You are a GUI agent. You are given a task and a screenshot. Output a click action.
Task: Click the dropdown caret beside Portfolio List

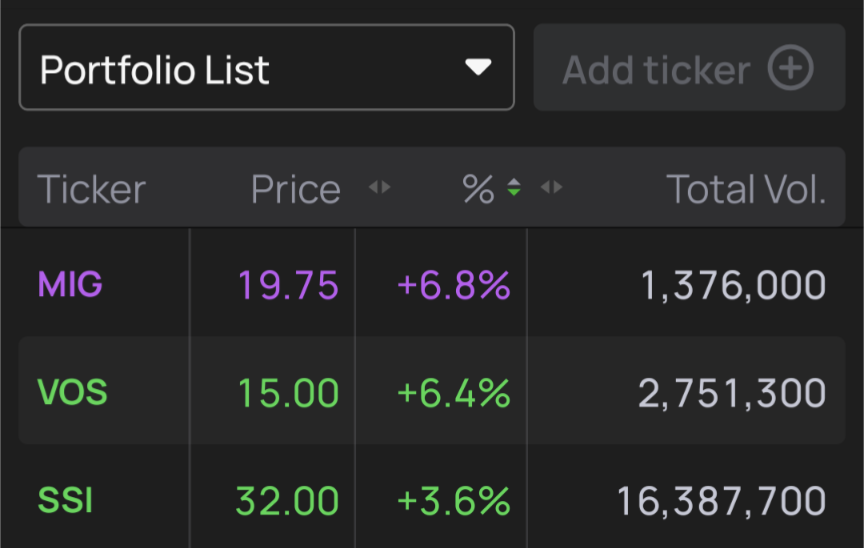(x=479, y=68)
